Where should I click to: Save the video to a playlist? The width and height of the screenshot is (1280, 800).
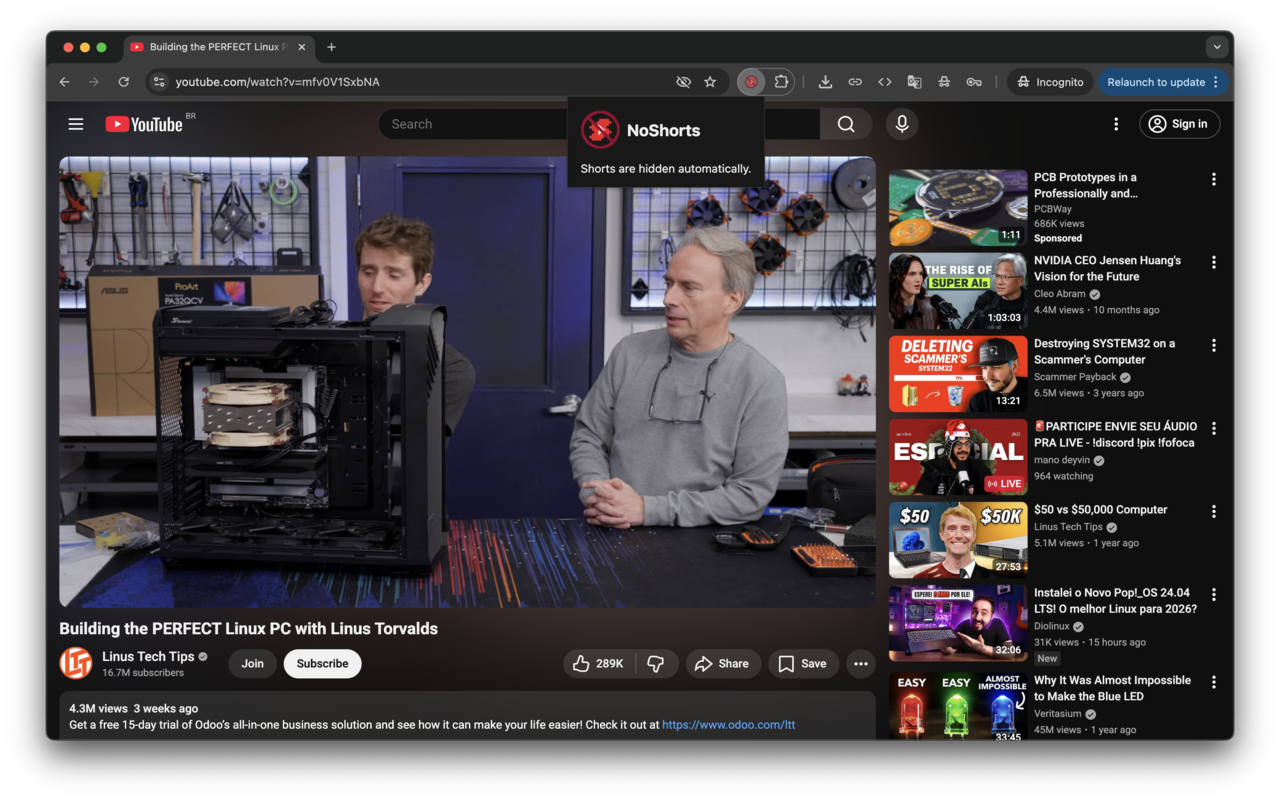pos(803,664)
